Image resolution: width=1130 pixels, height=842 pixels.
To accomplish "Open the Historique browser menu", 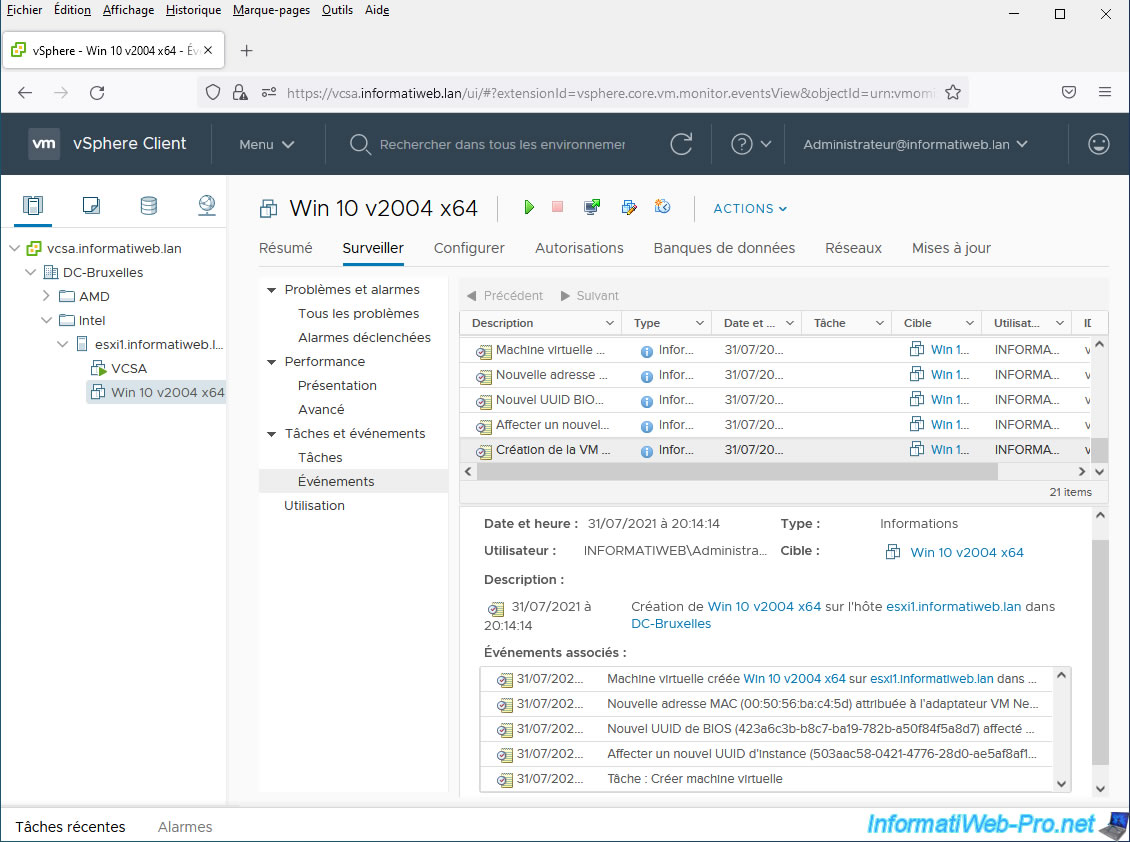I will pyautogui.click(x=193, y=10).
